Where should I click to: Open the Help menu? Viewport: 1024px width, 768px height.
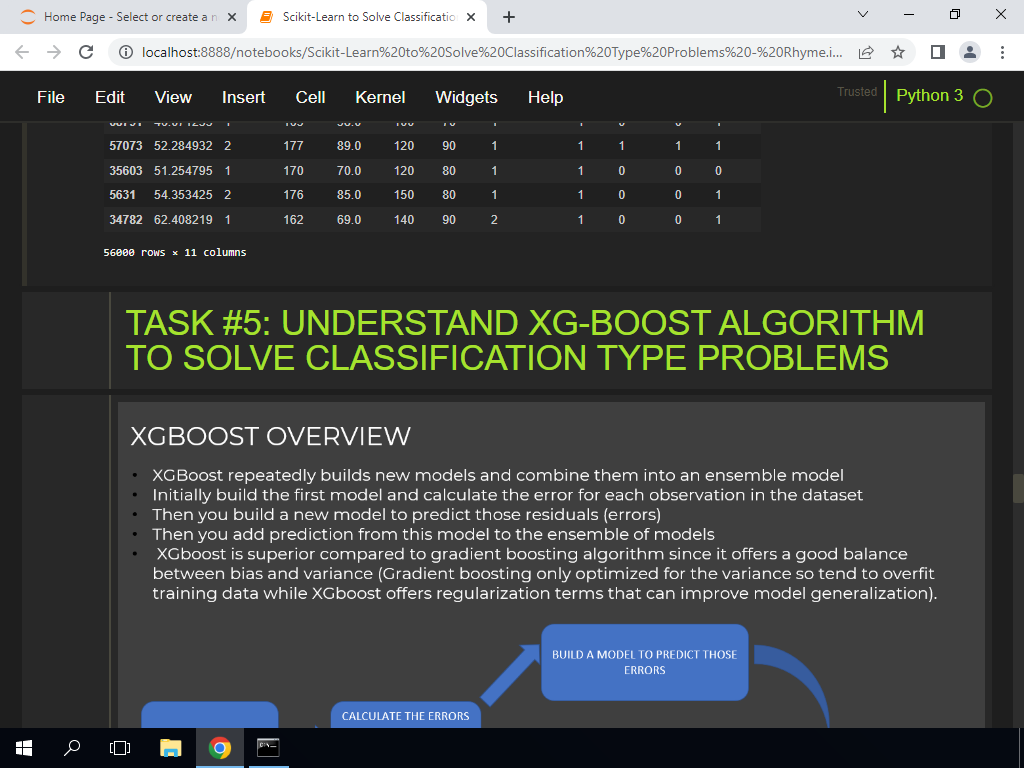(x=545, y=97)
